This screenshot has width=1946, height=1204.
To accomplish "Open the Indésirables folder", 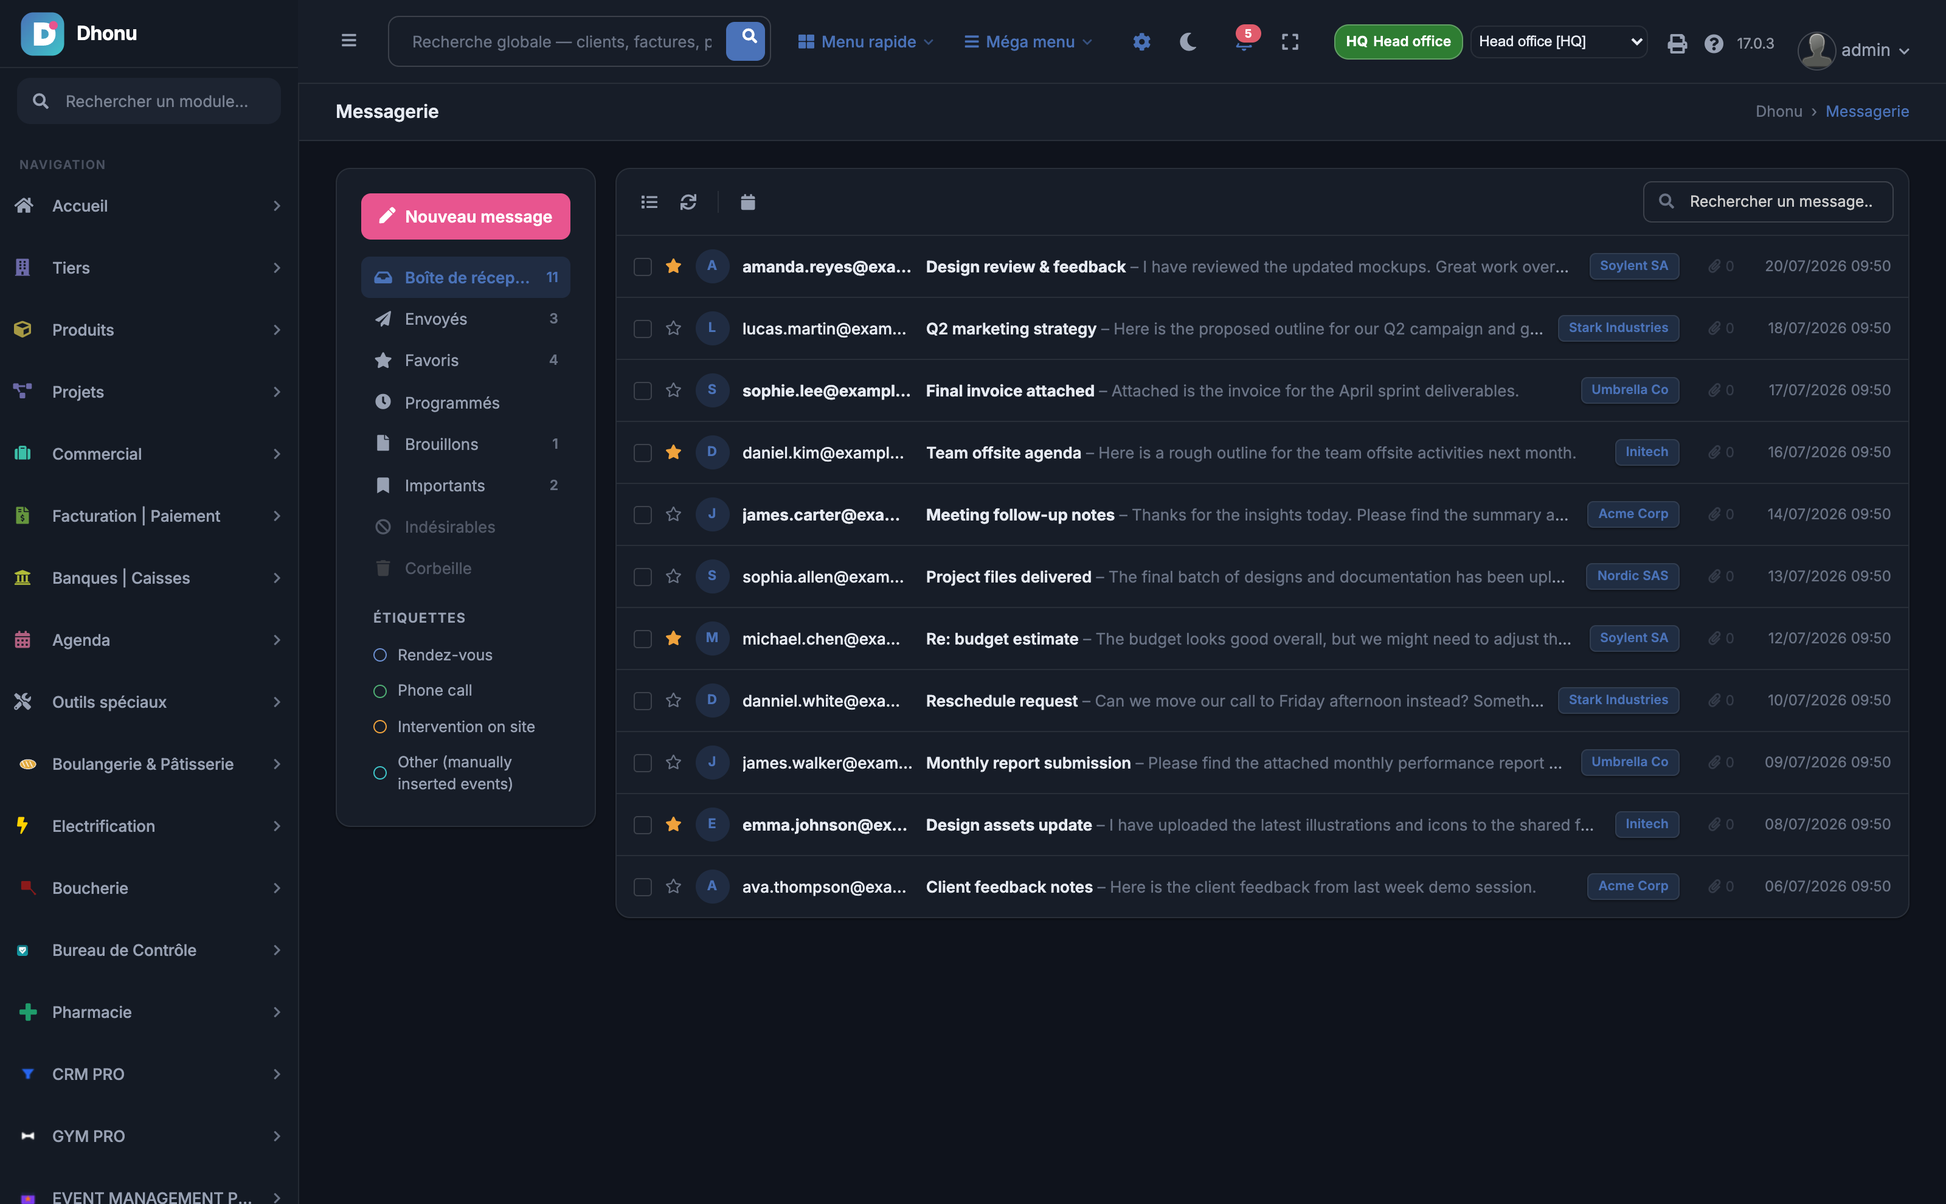I will point(465,527).
